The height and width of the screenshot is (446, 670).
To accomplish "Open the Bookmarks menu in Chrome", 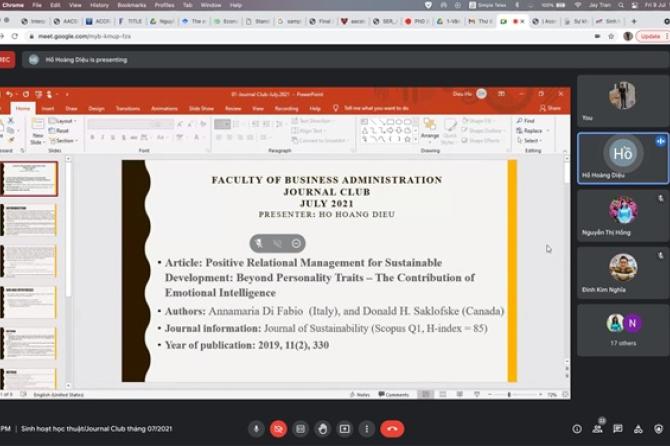I will [131, 5].
